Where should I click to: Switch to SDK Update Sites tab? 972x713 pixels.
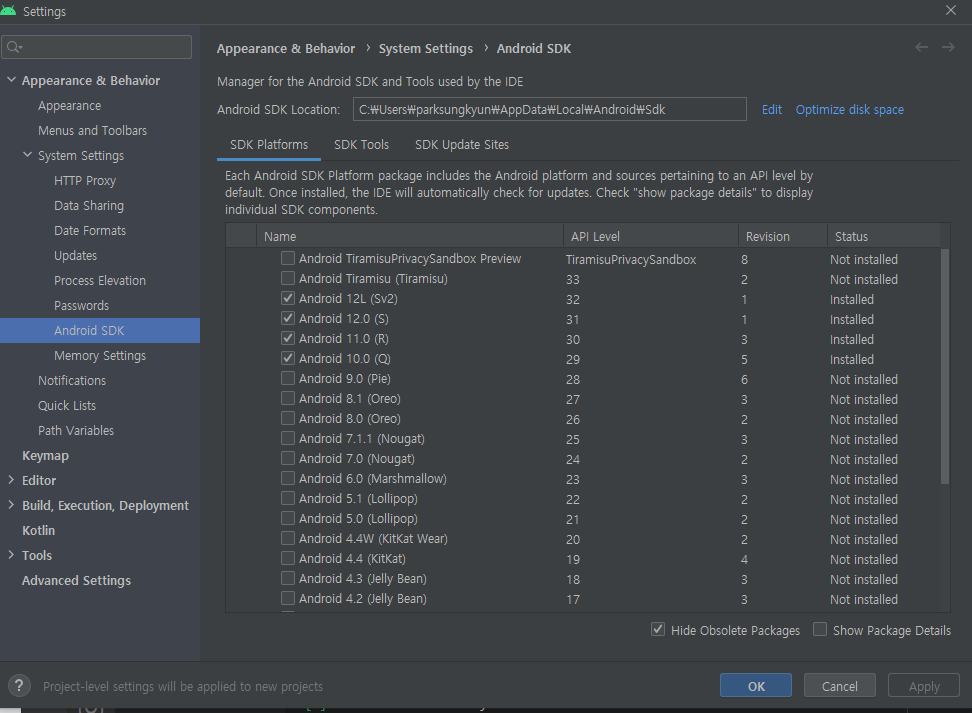[x=462, y=144]
